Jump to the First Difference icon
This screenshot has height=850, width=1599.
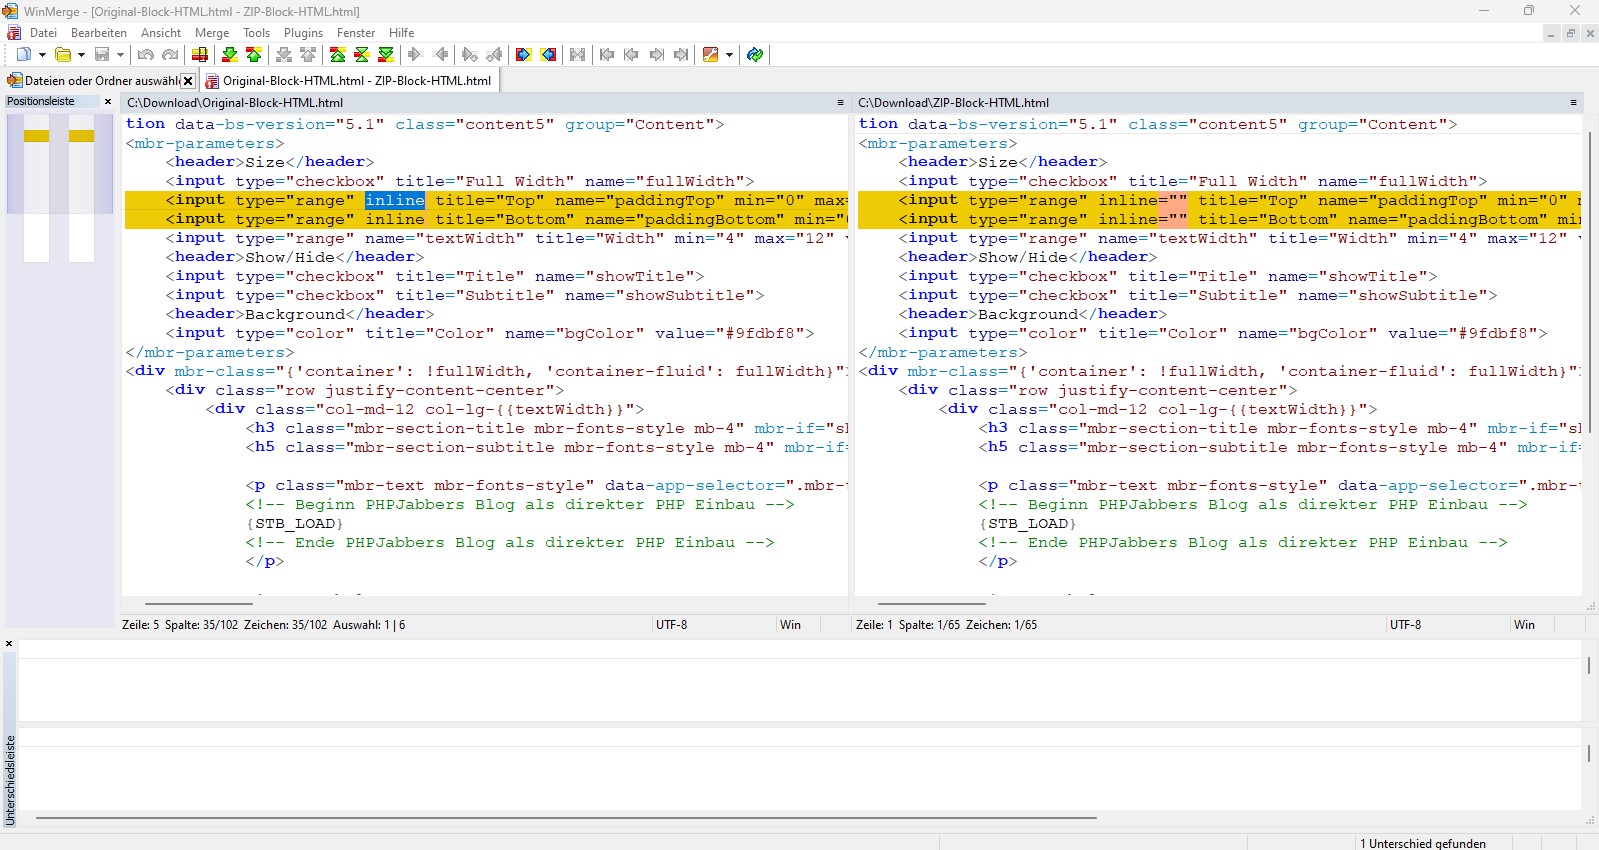pyautogui.click(x=338, y=55)
